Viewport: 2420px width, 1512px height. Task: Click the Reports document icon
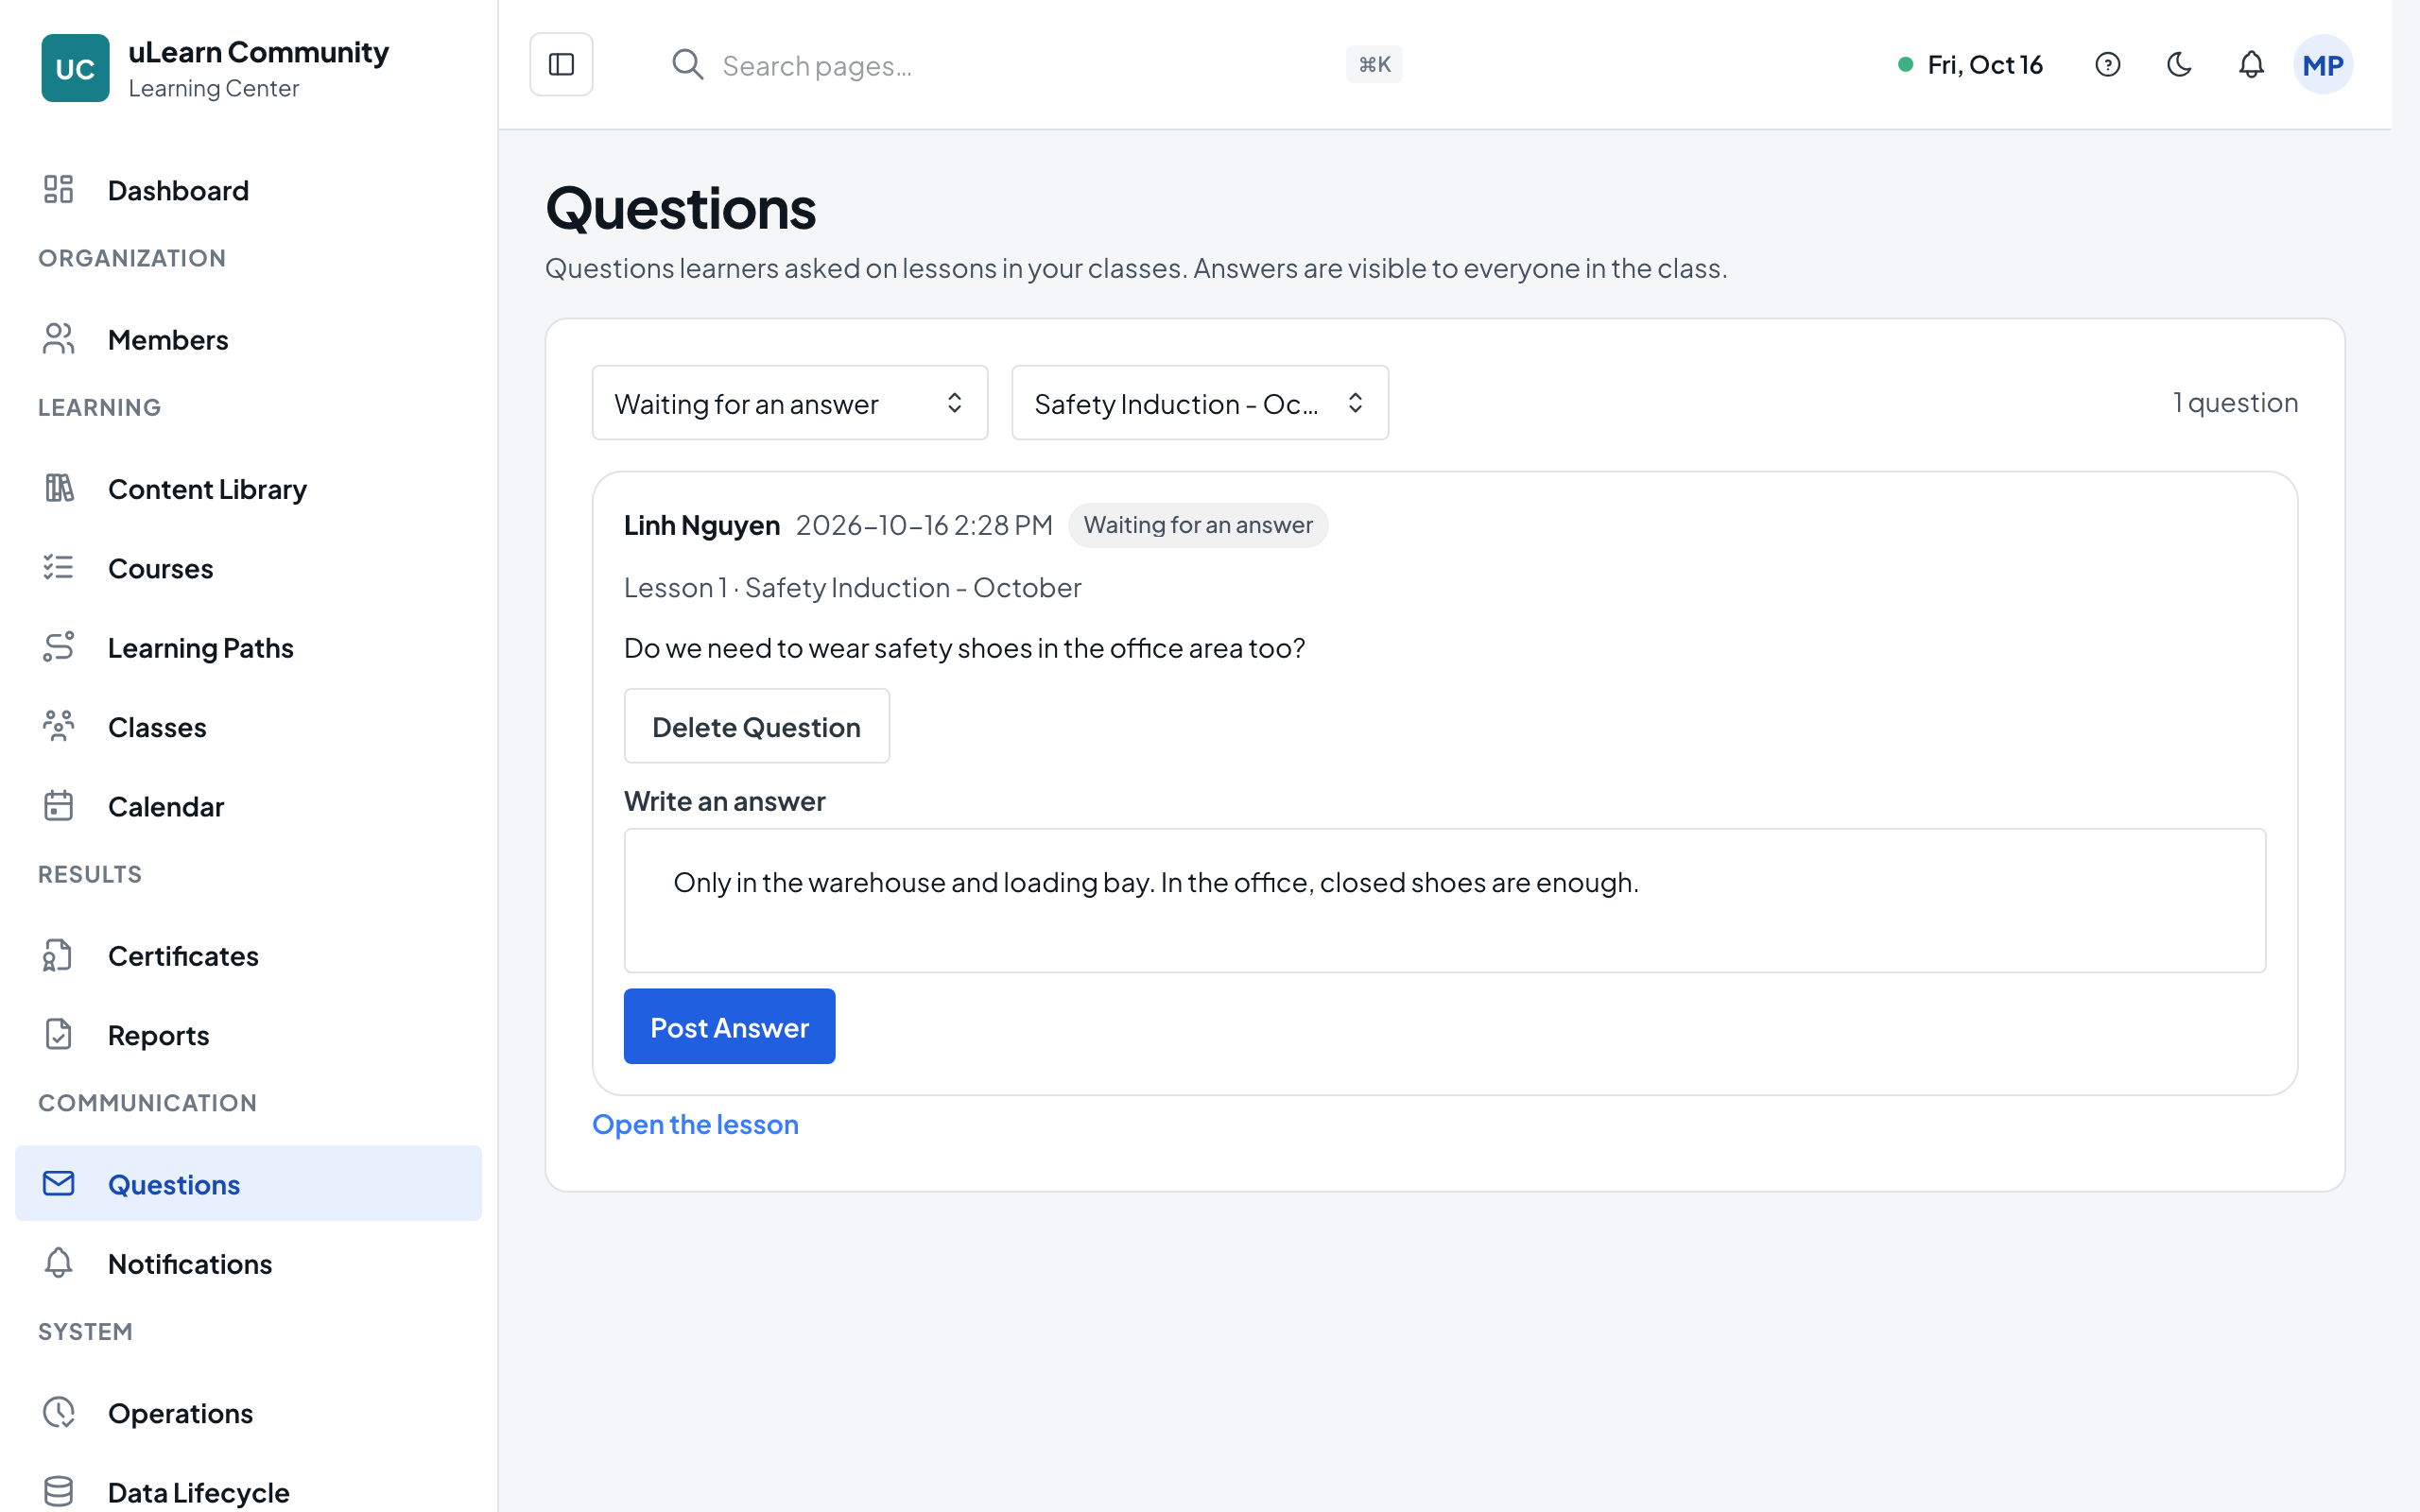pyautogui.click(x=59, y=1034)
